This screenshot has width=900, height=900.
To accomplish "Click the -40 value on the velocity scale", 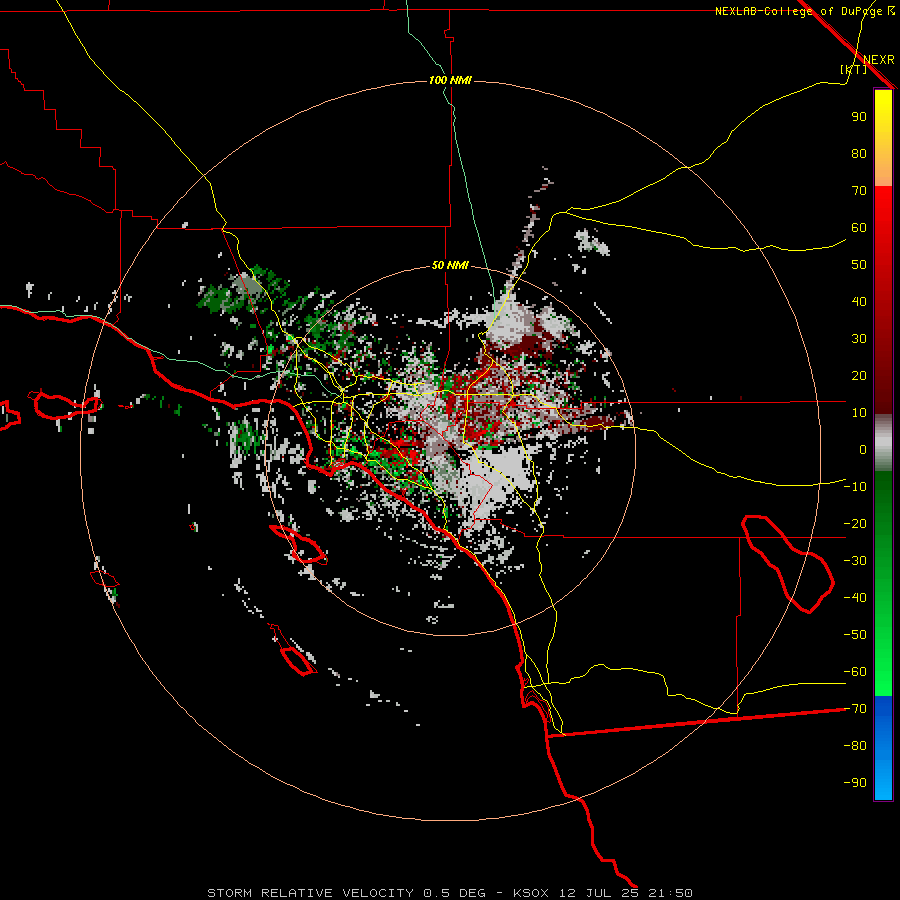I will (x=855, y=598).
